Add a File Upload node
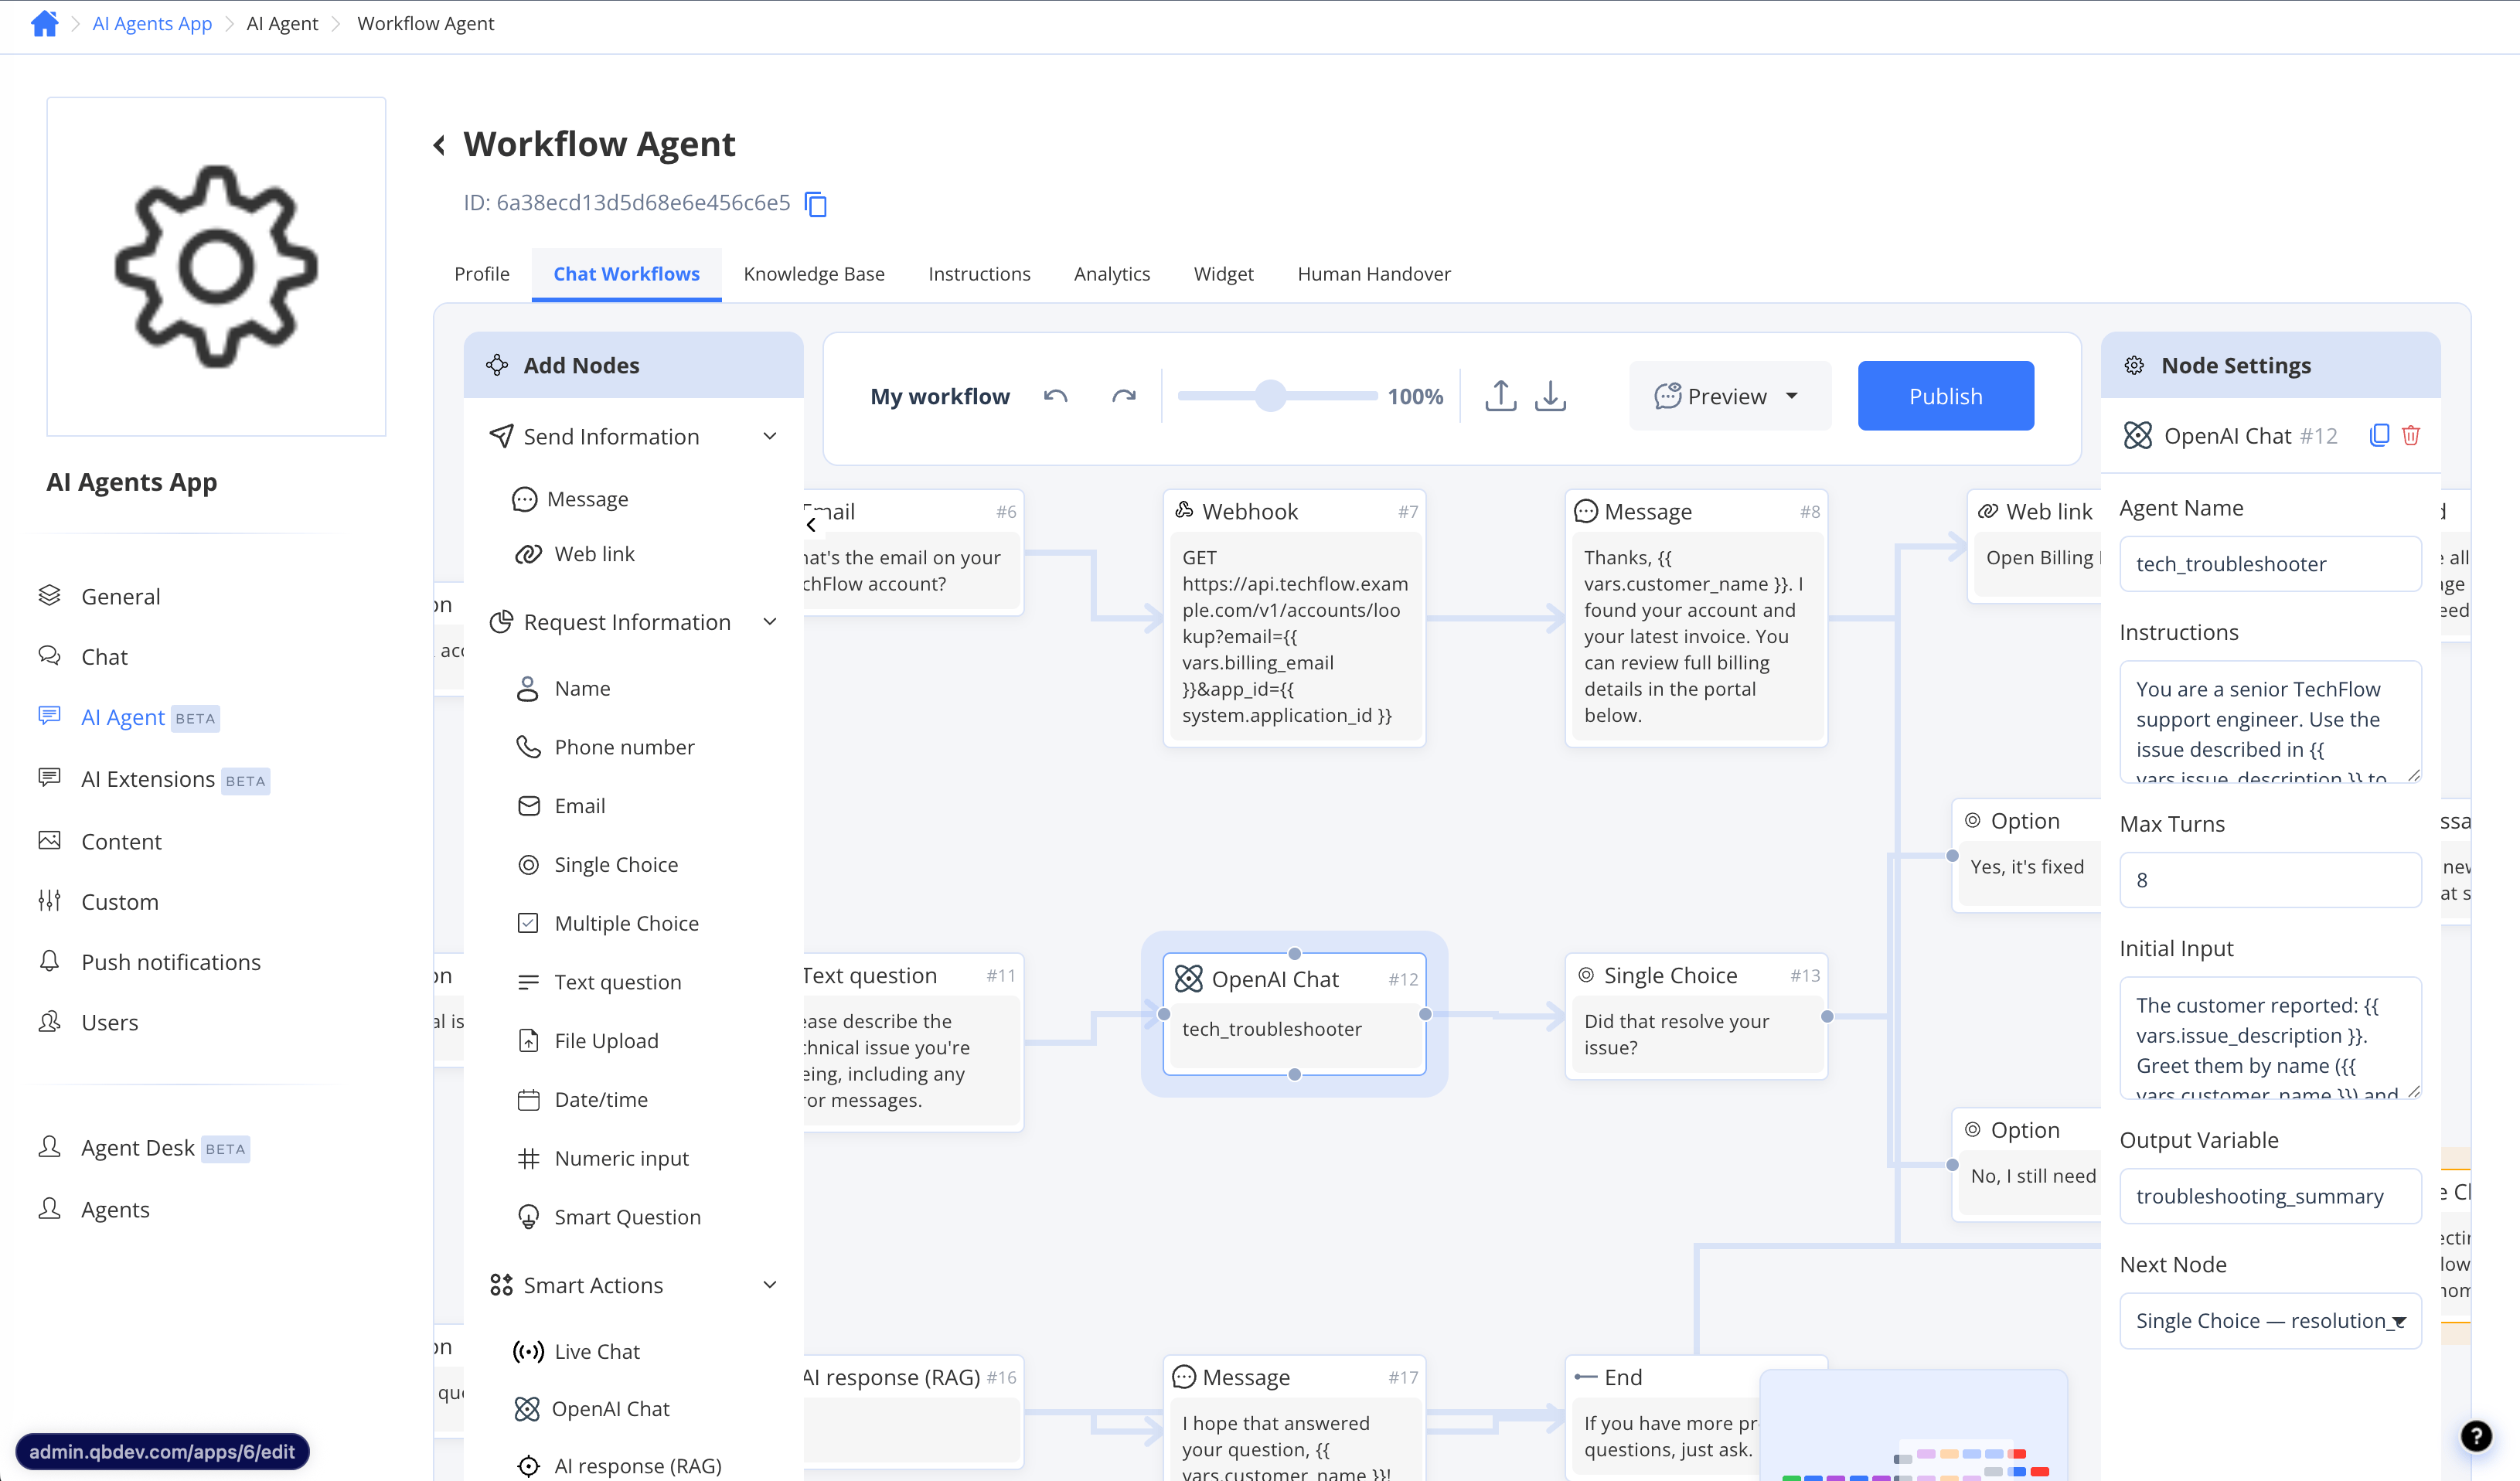Image resolution: width=2520 pixels, height=1481 pixels. coord(588,1041)
